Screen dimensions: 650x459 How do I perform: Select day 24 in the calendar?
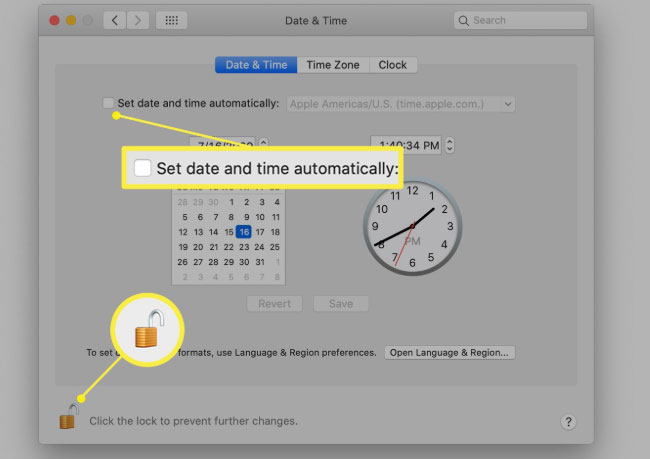pos(260,247)
